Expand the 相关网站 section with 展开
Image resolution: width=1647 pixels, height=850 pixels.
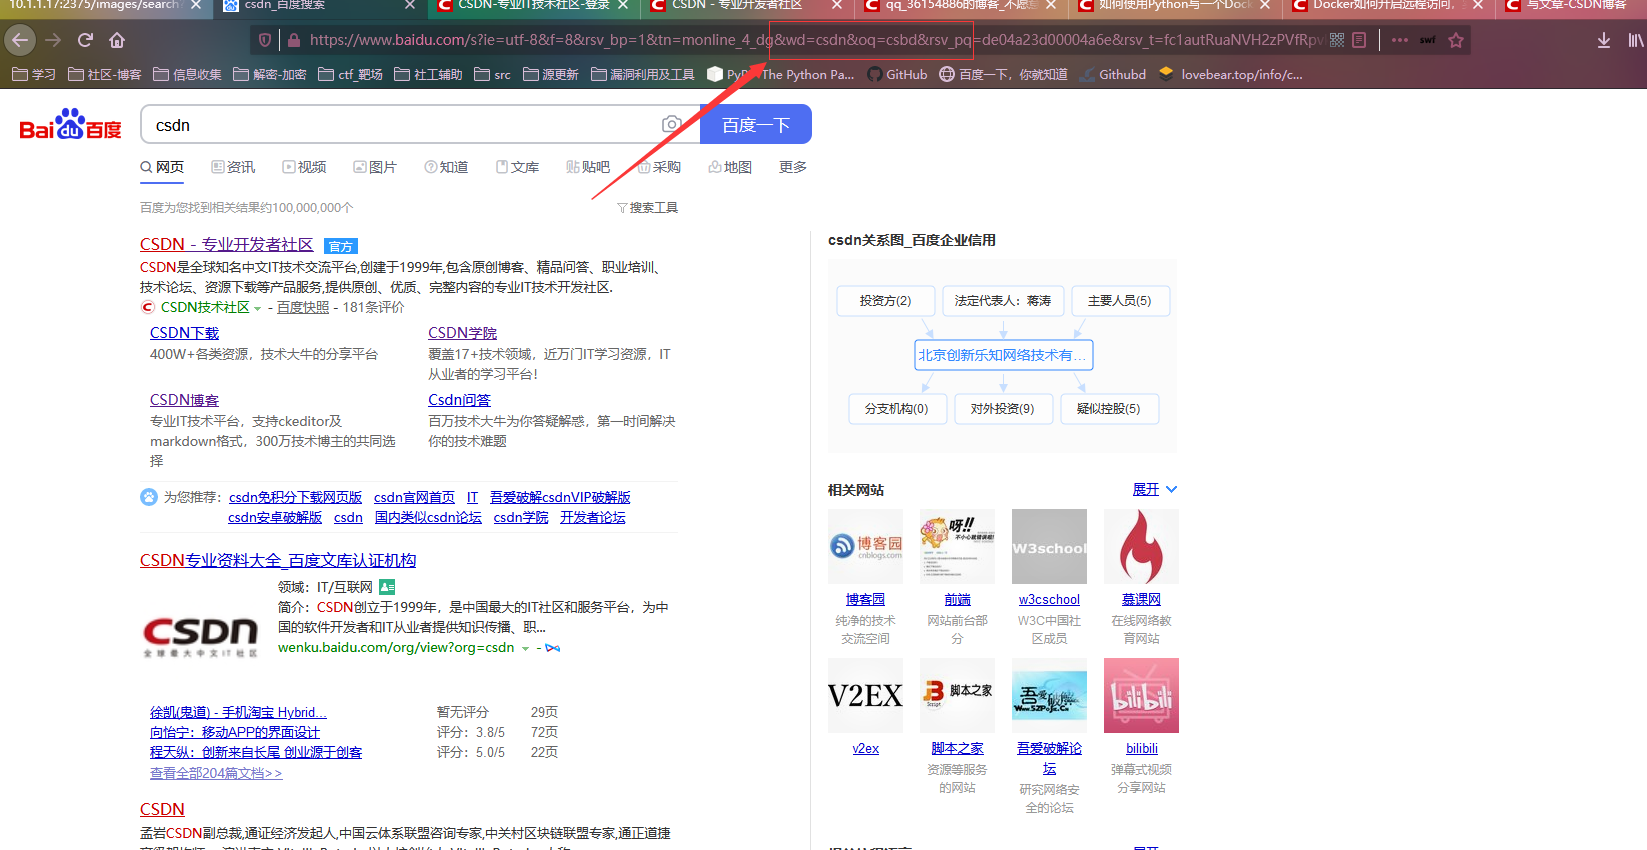[x=1155, y=489]
